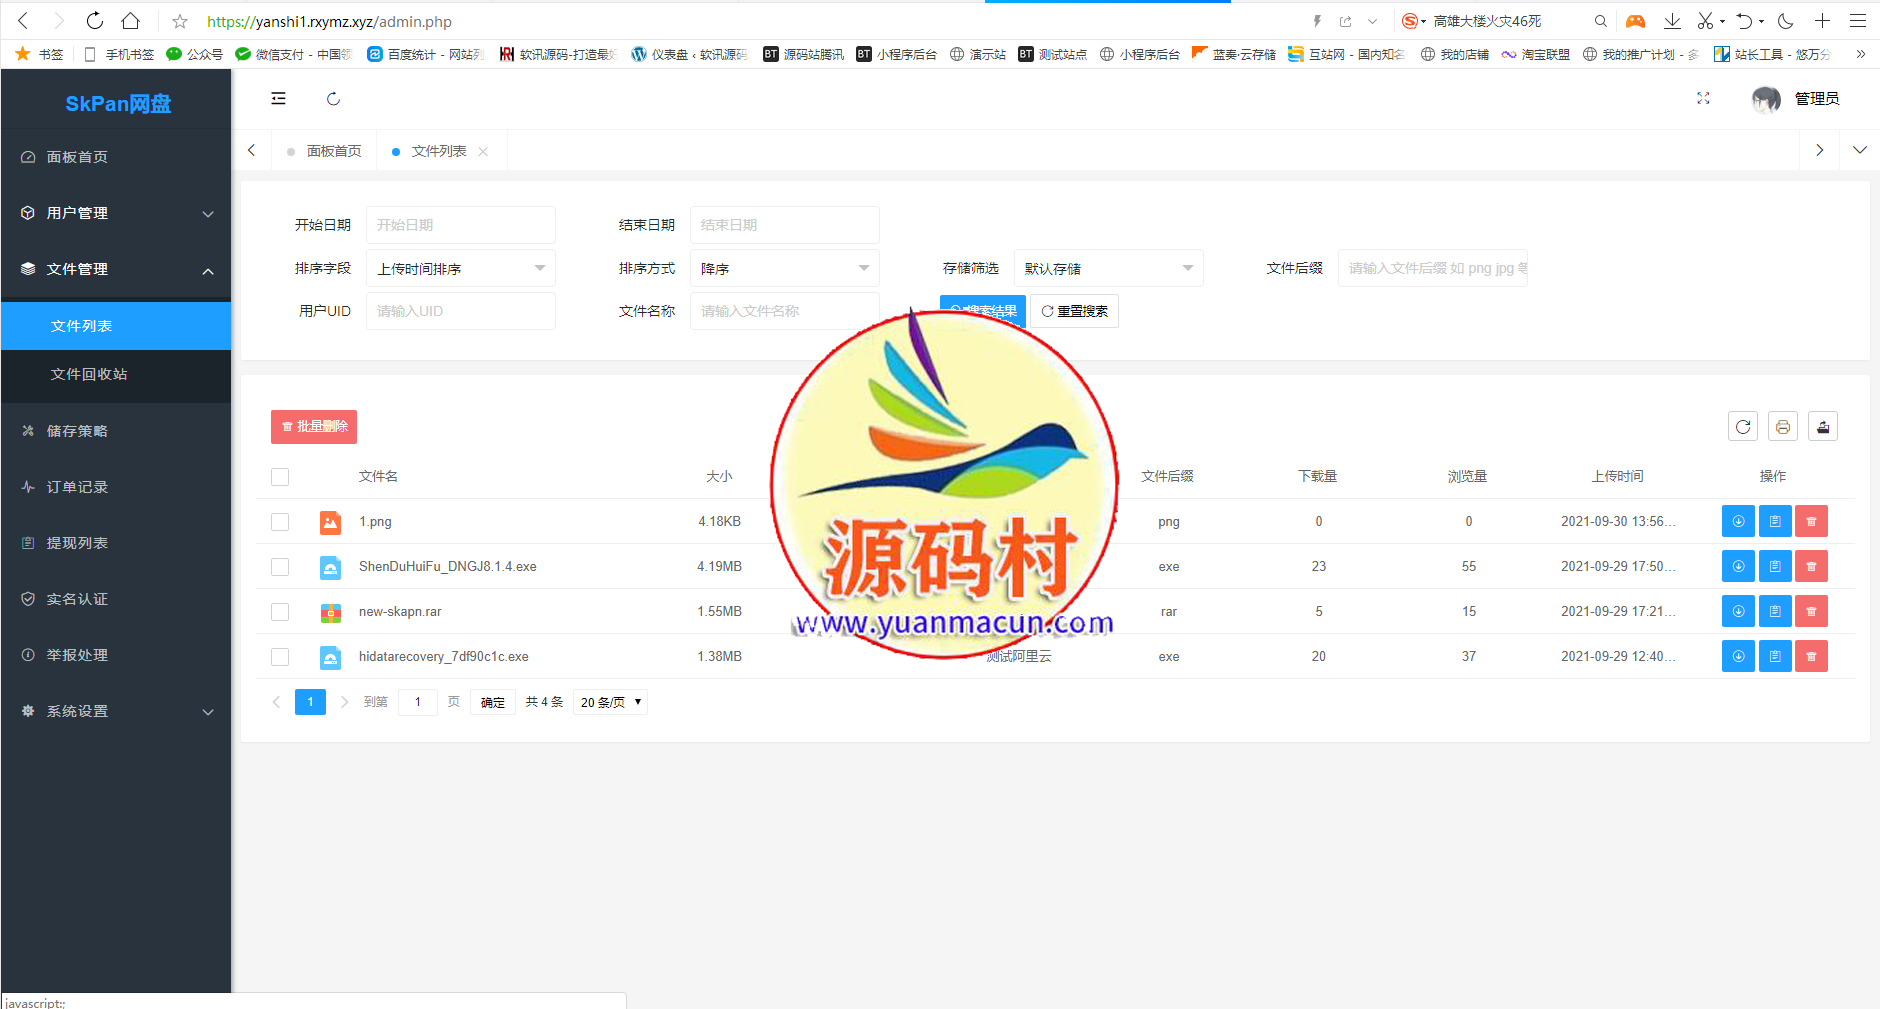Click the sidebar collapse menu icon

[x=278, y=98]
